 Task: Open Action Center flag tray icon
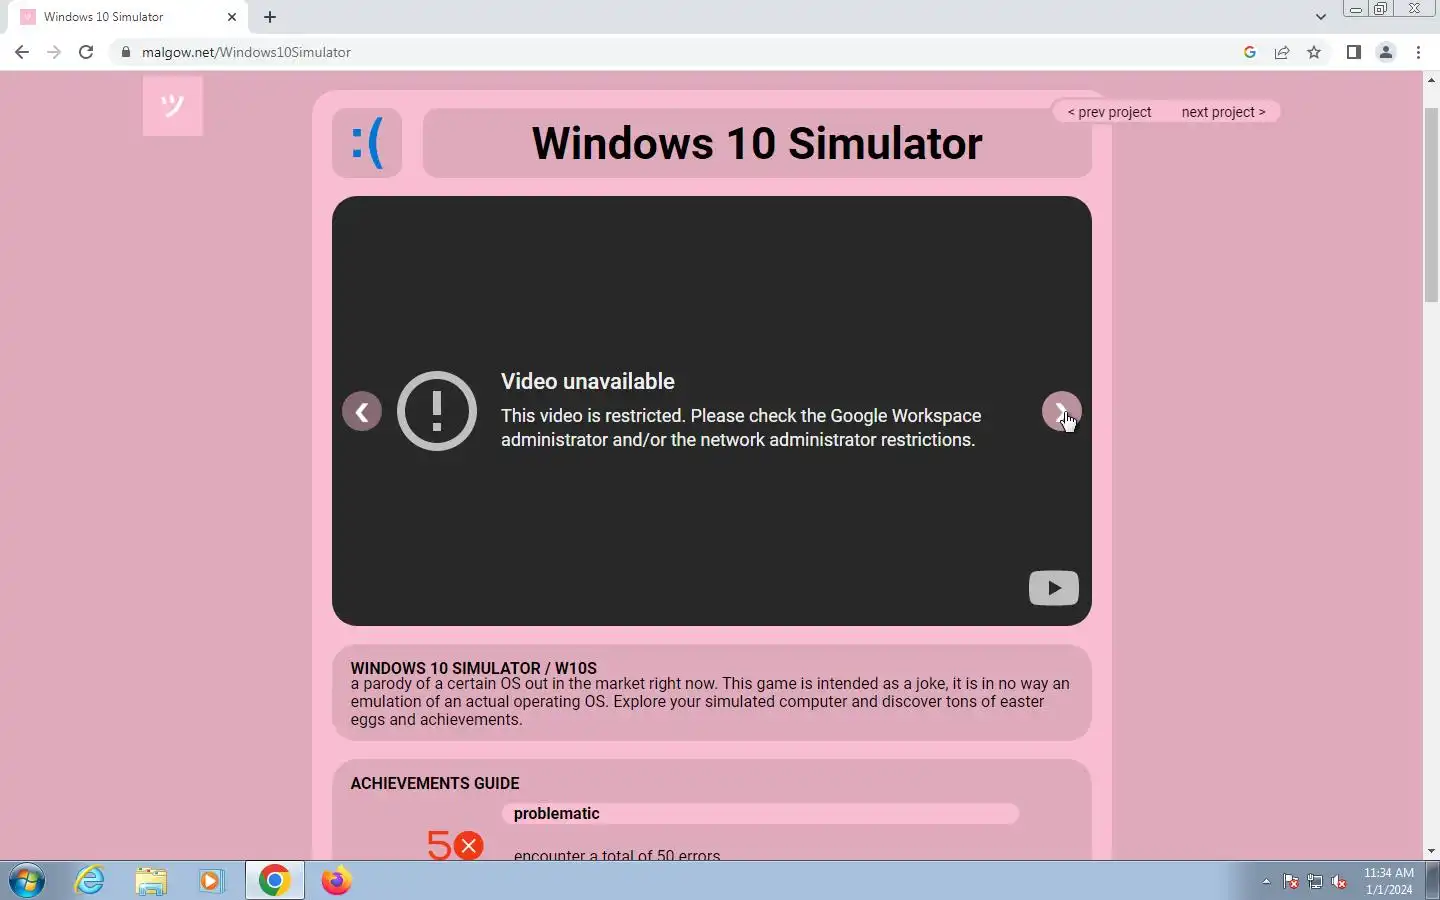[x=1291, y=881]
